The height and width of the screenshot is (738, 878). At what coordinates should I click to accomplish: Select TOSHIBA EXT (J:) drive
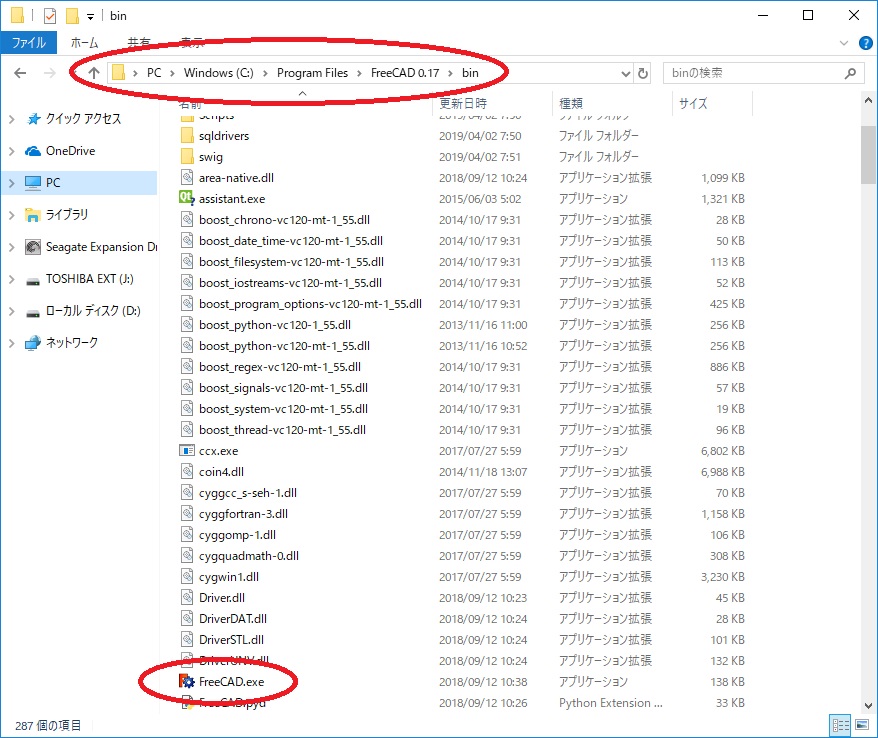click(90, 279)
